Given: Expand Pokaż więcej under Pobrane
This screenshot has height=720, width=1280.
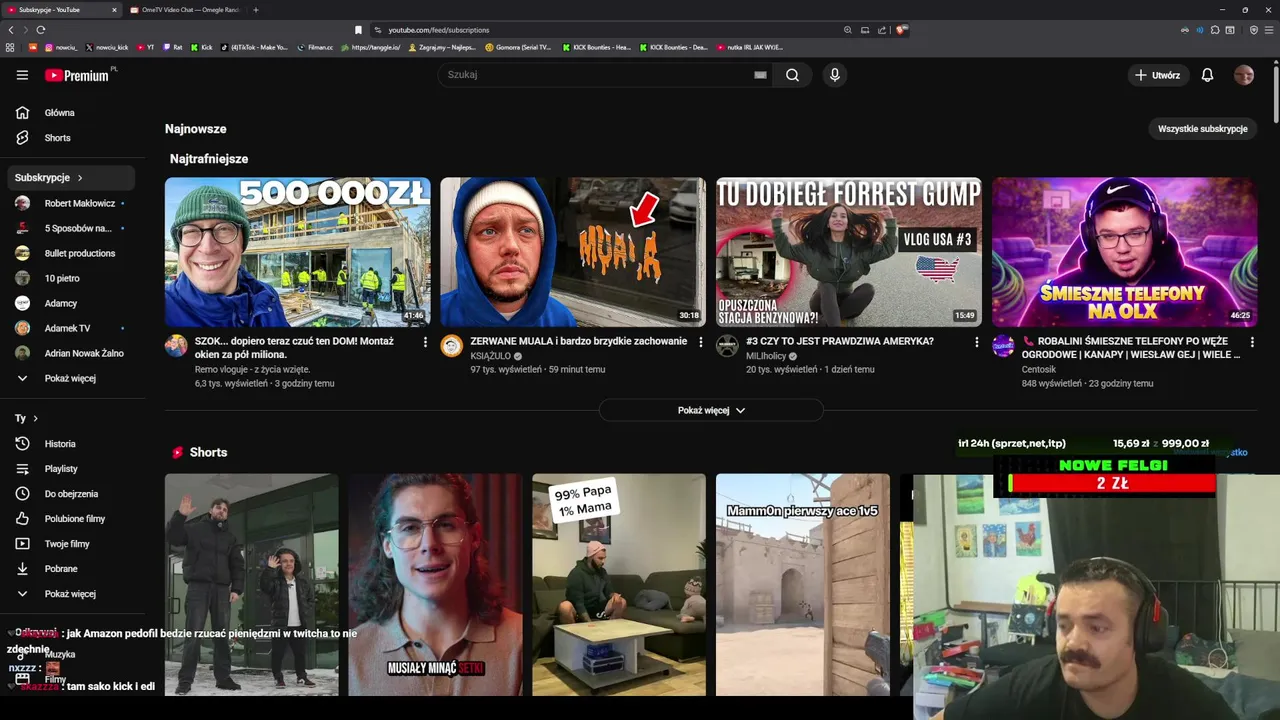Looking at the screenshot, I should [70, 594].
